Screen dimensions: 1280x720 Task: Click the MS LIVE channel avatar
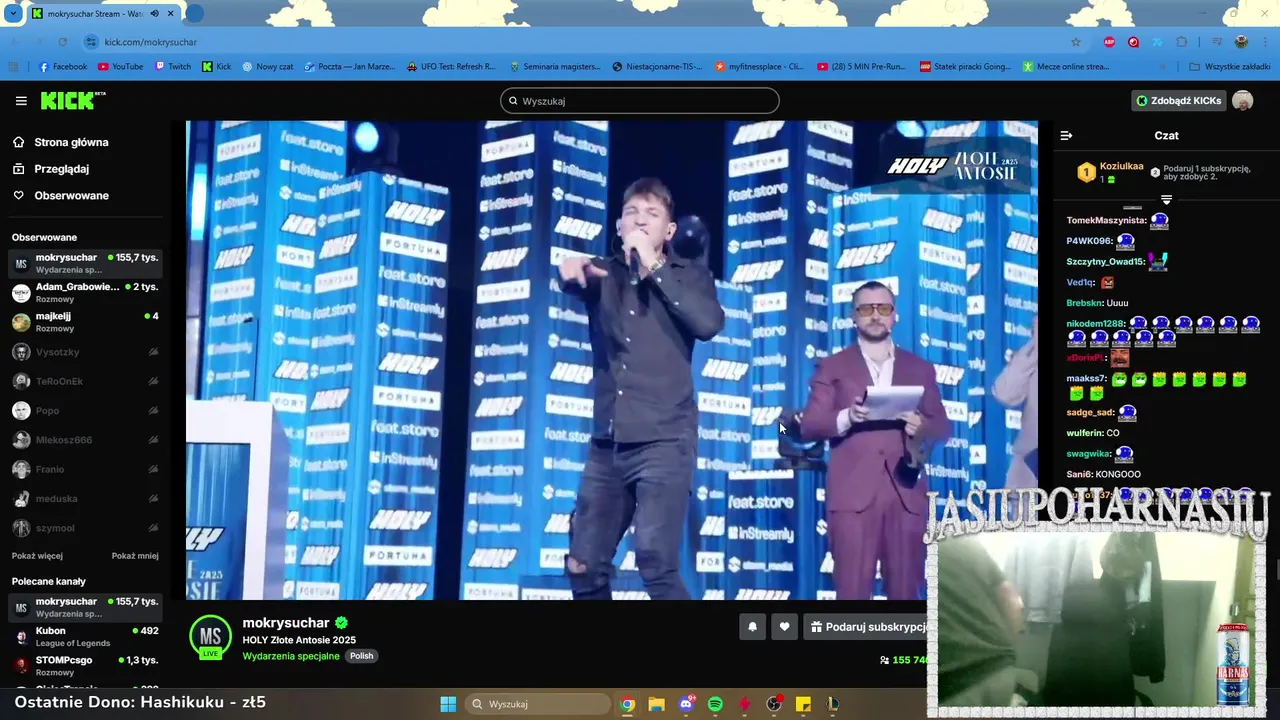coord(210,637)
